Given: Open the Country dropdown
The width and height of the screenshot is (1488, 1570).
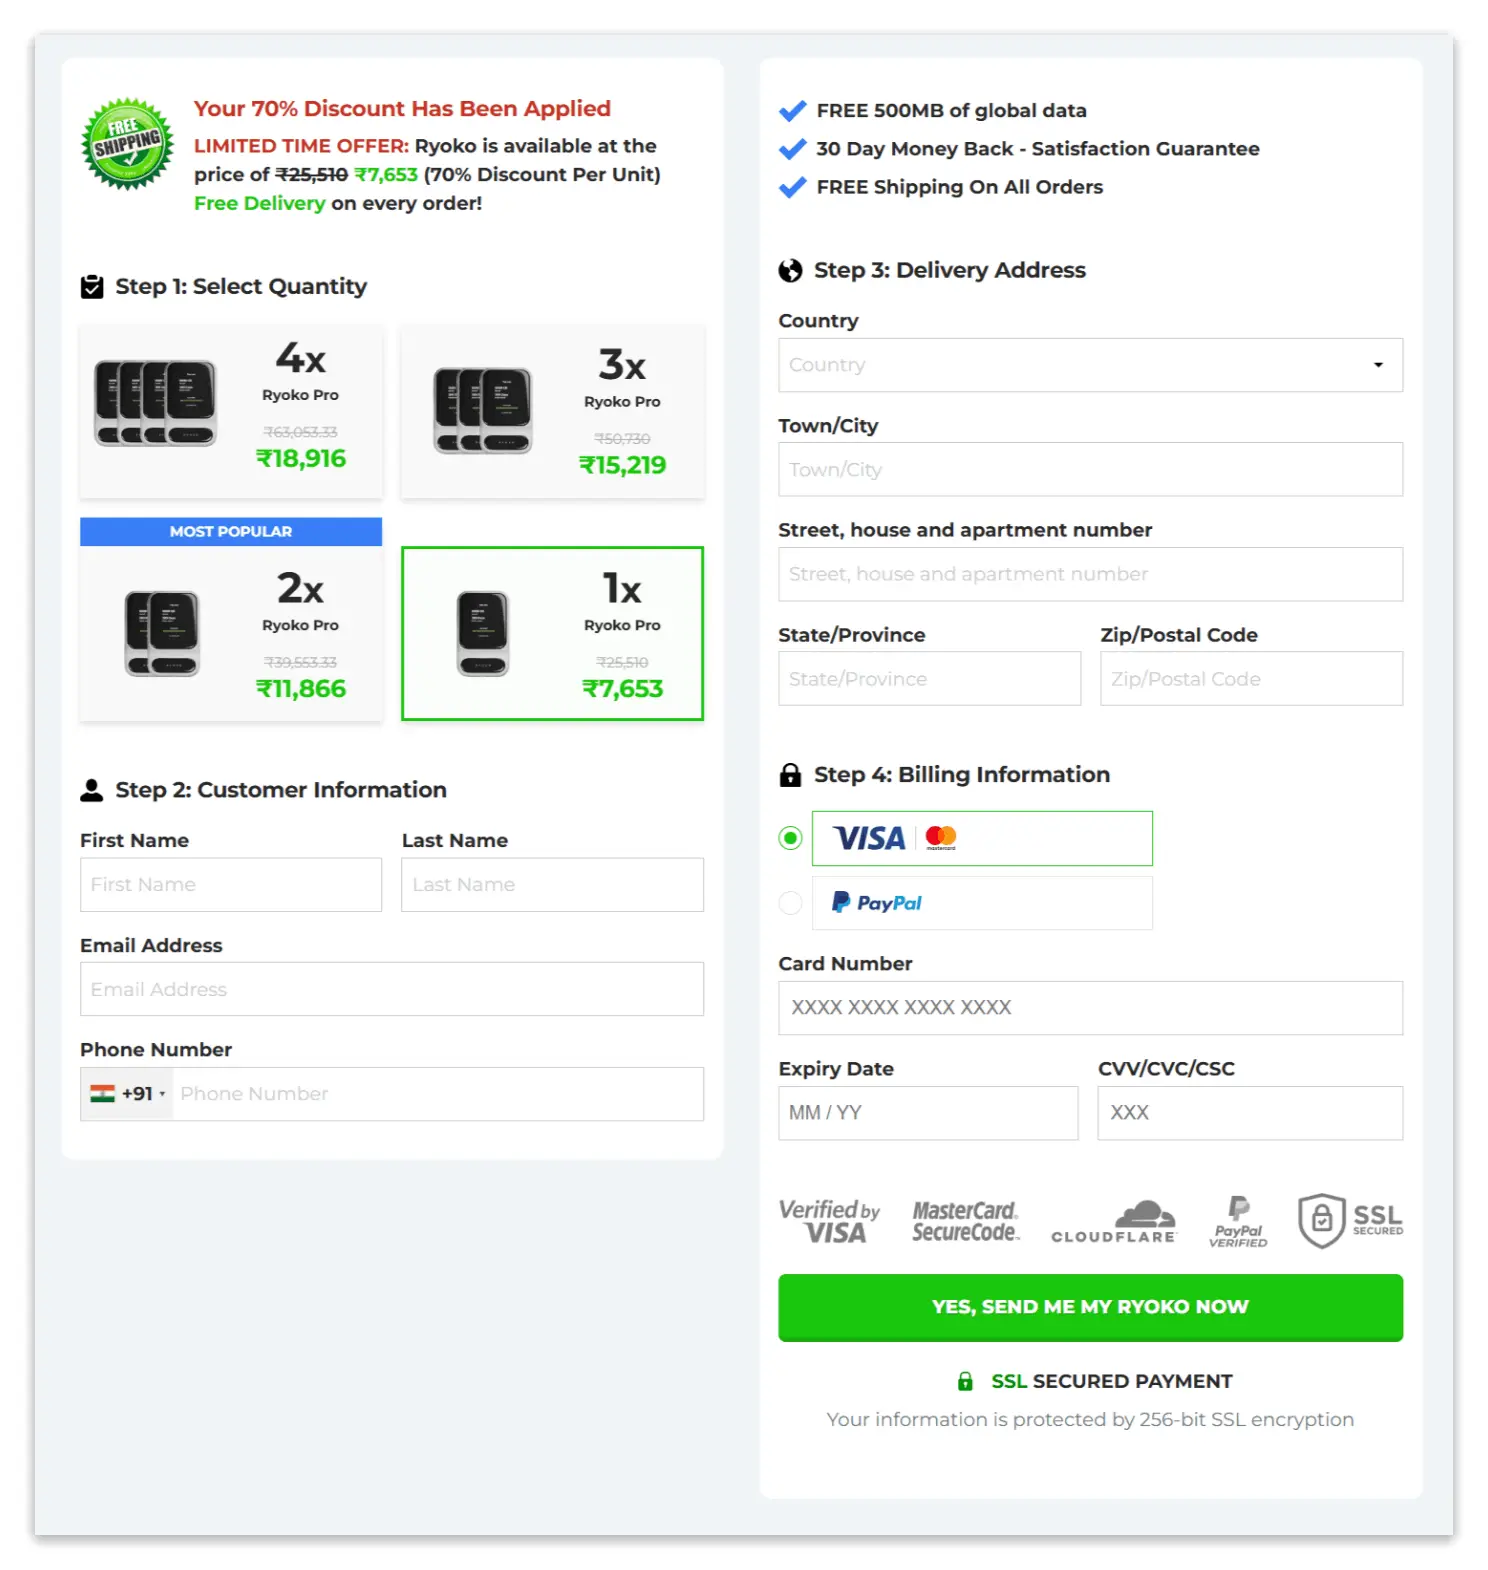Looking at the screenshot, I should click(x=1089, y=365).
